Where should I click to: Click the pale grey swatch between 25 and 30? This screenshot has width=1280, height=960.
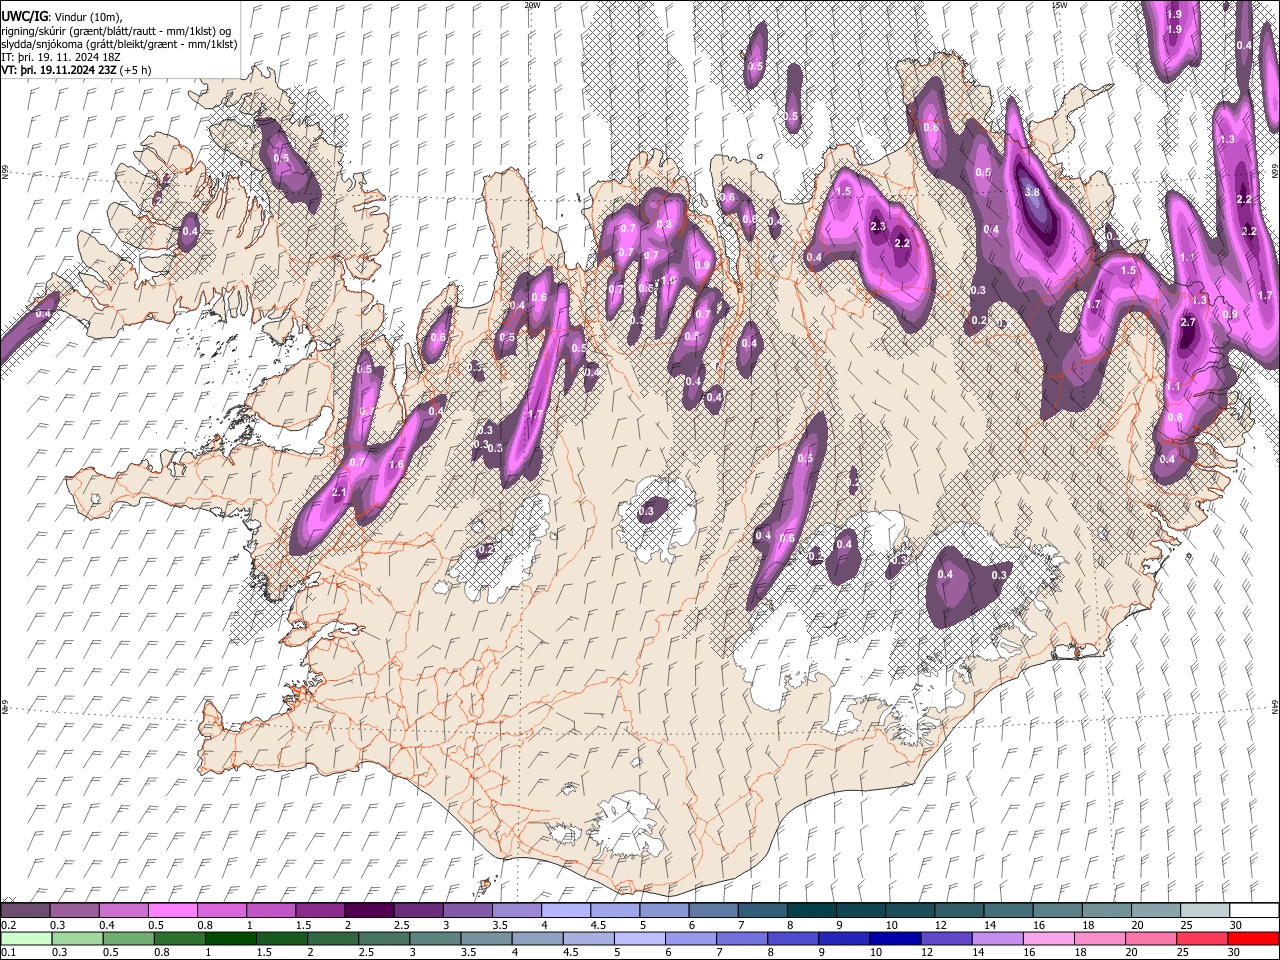pyautogui.click(x=1203, y=911)
